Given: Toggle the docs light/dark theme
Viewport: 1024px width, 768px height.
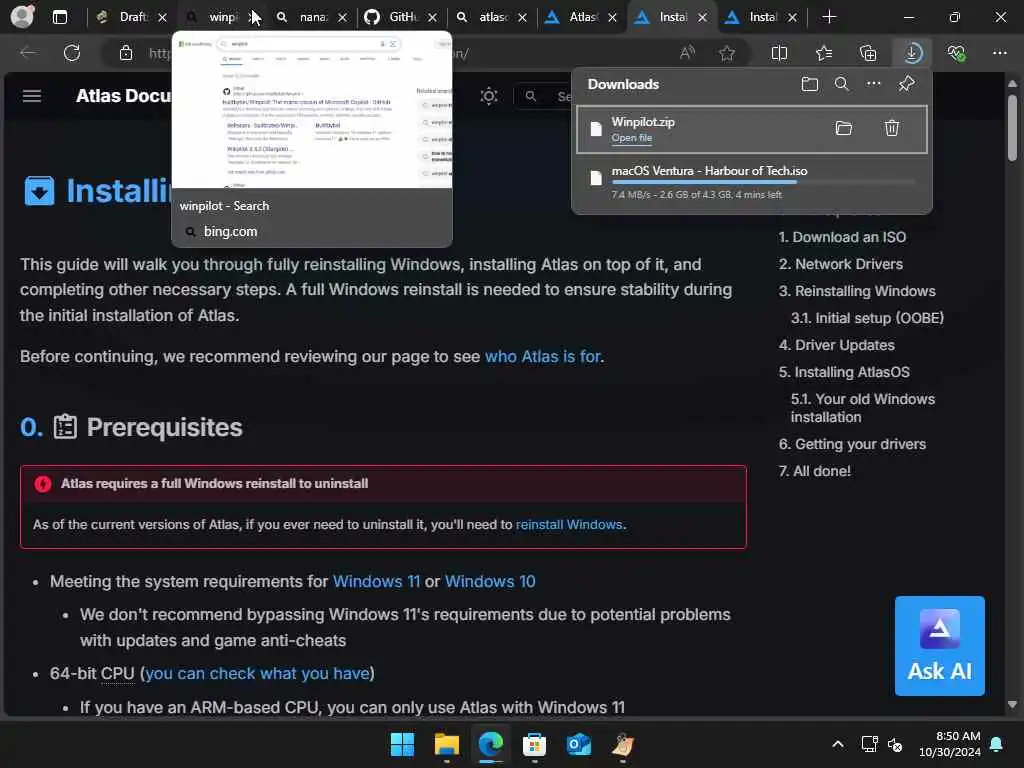Looking at the screenshot, I should [489, 96].
